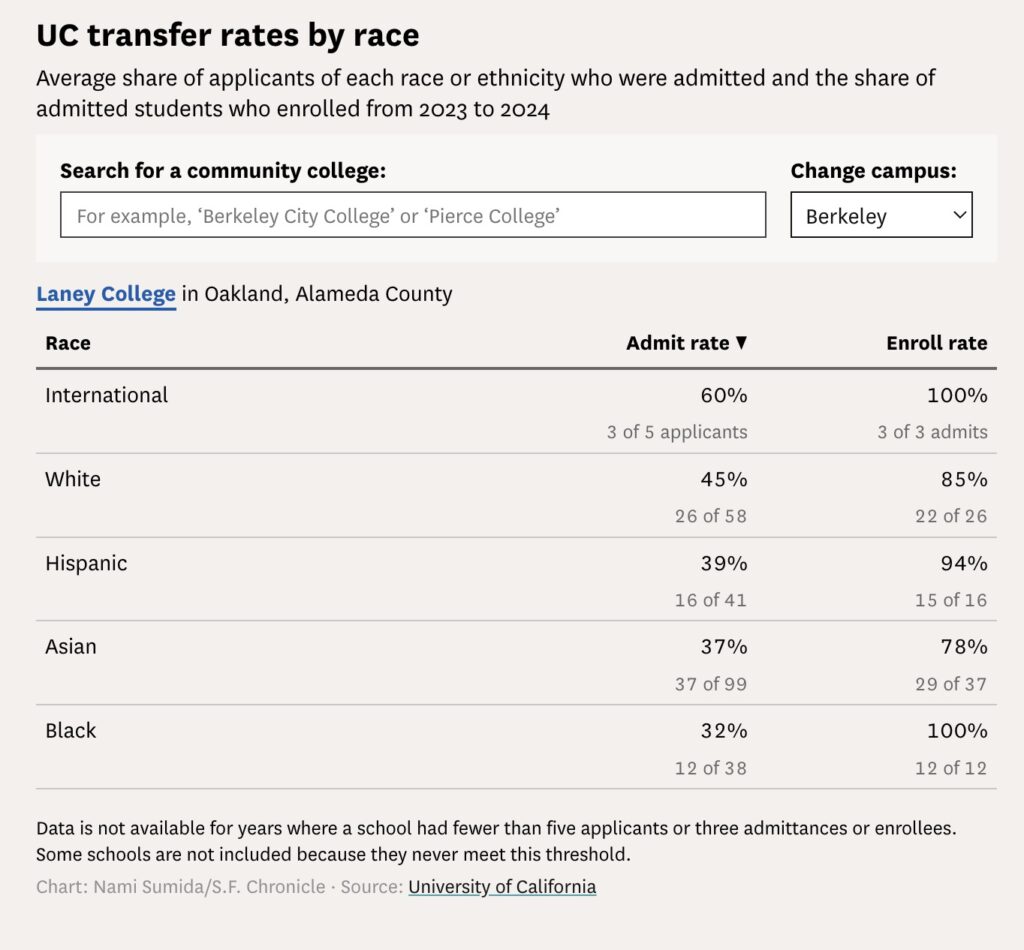Click the community college search field

413,215
